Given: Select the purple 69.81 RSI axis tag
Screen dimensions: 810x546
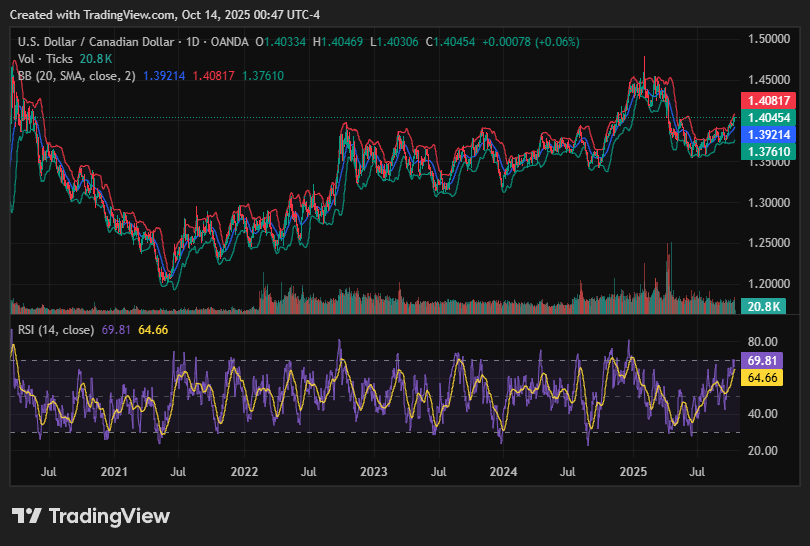Looking at the screenshot, I should point(763,360).
